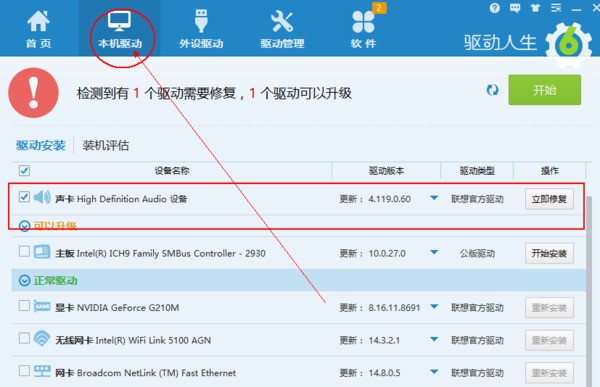Open the main menu list icon

pos(556,8)
